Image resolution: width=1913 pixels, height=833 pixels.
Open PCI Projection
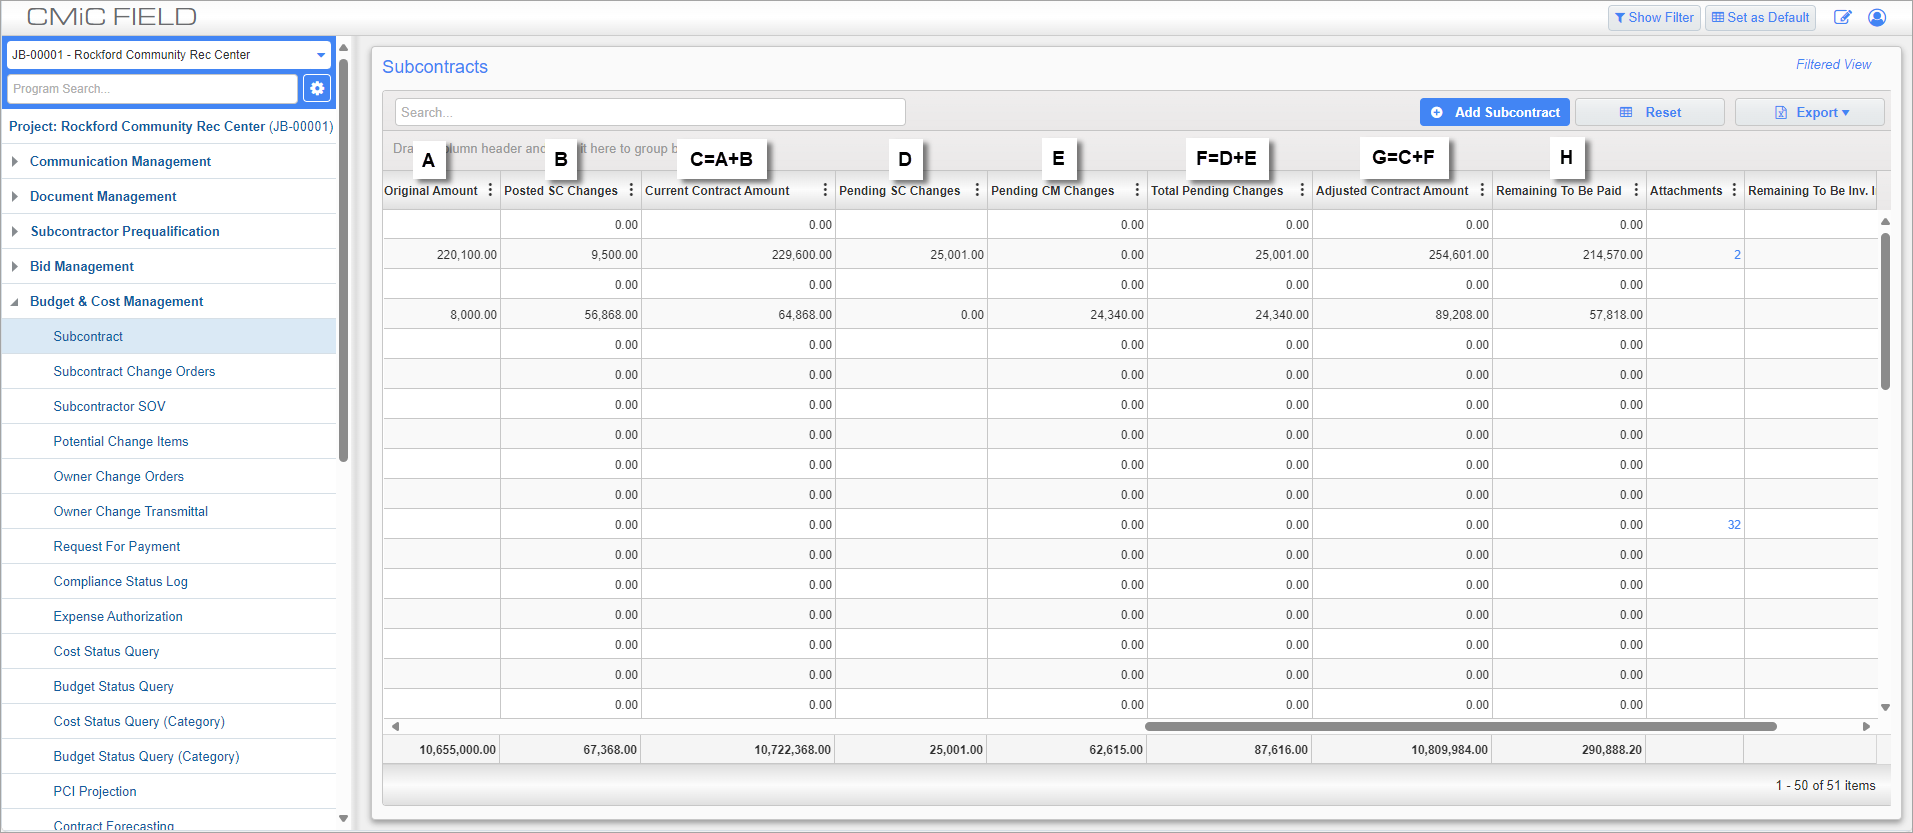point(95,791)
